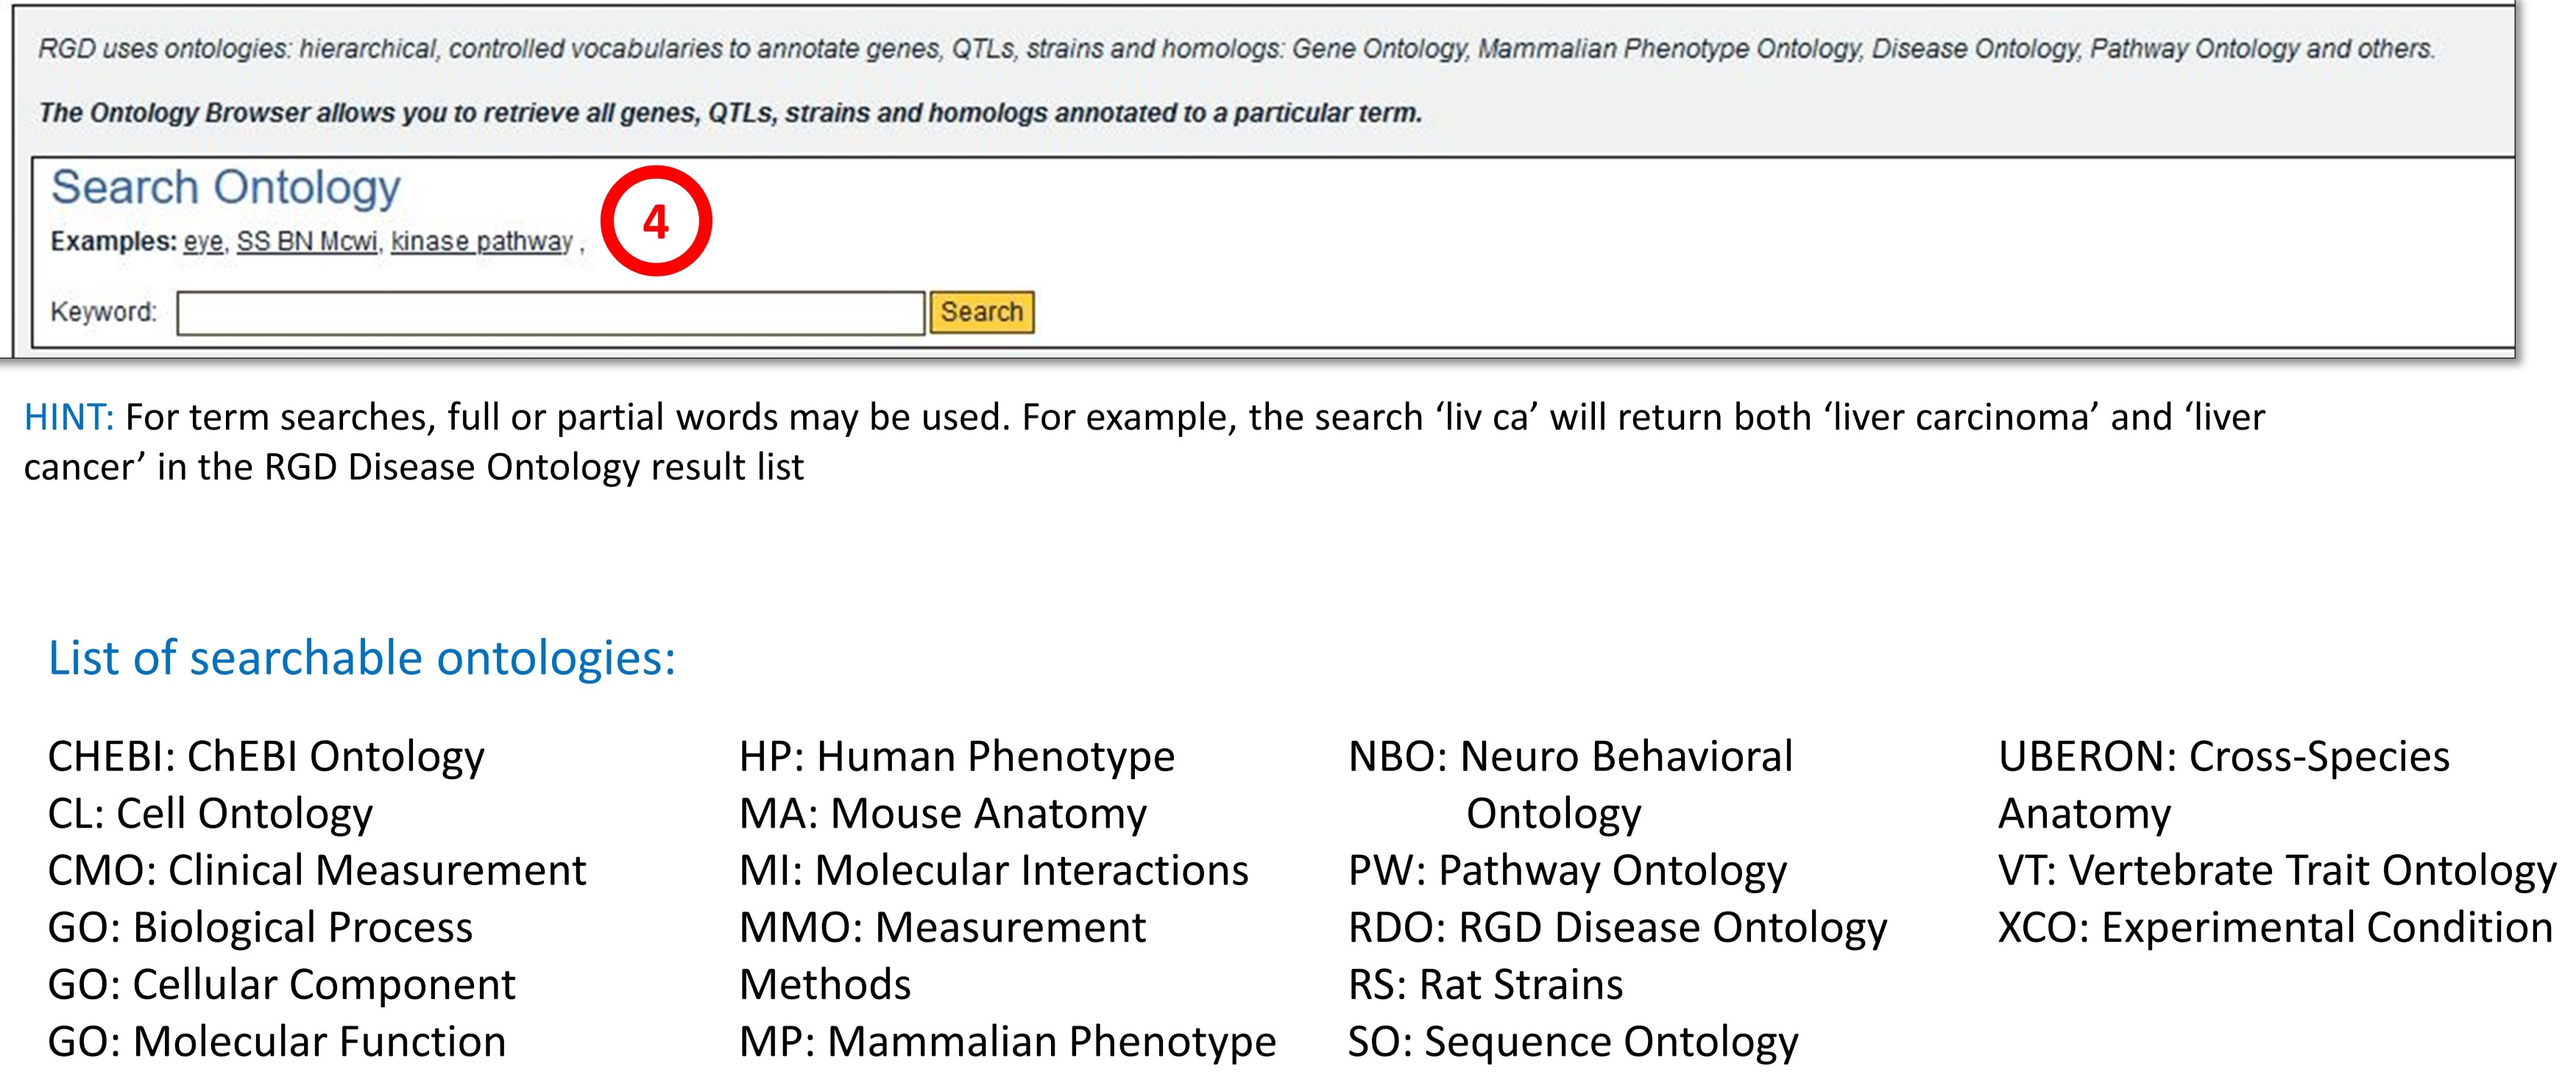2576x1083 pixels.
Task: Select the CL: Cell Ontology entry
Action: pos(210,814)
